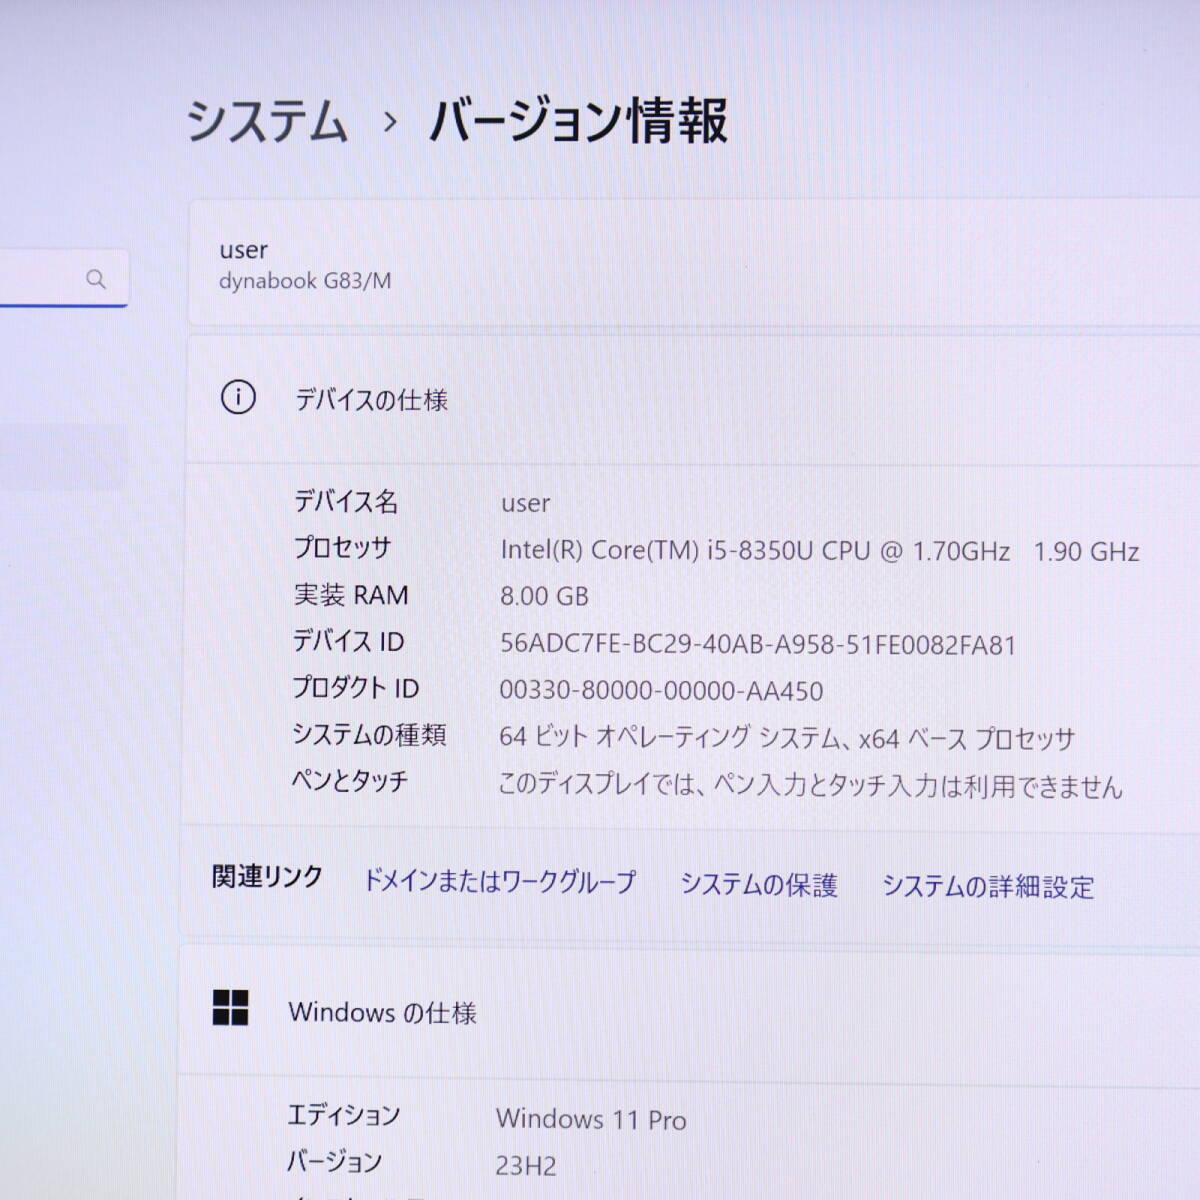Select the dynabook G83/M model text
1200x1200 pixels.
pyautogui.click(x=305, y=281)
